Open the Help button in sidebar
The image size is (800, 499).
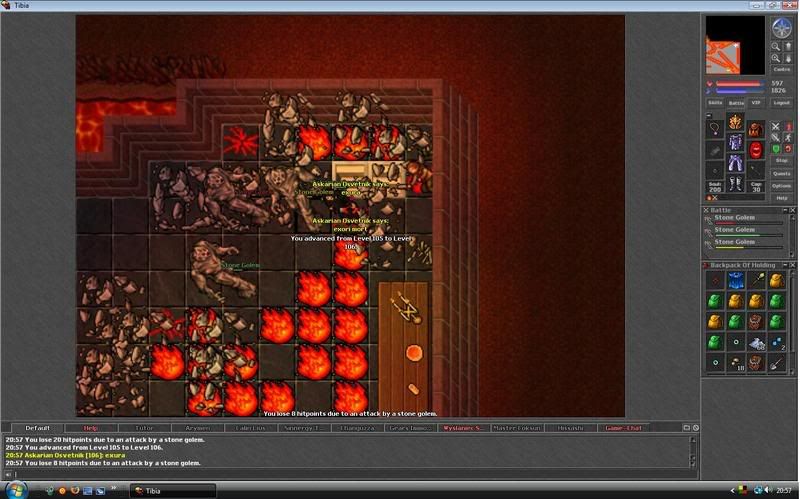(781, 198)
